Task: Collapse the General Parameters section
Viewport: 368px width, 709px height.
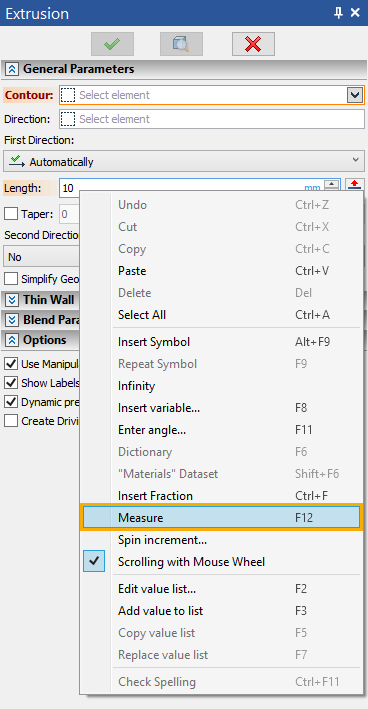Action: (12, 69)
